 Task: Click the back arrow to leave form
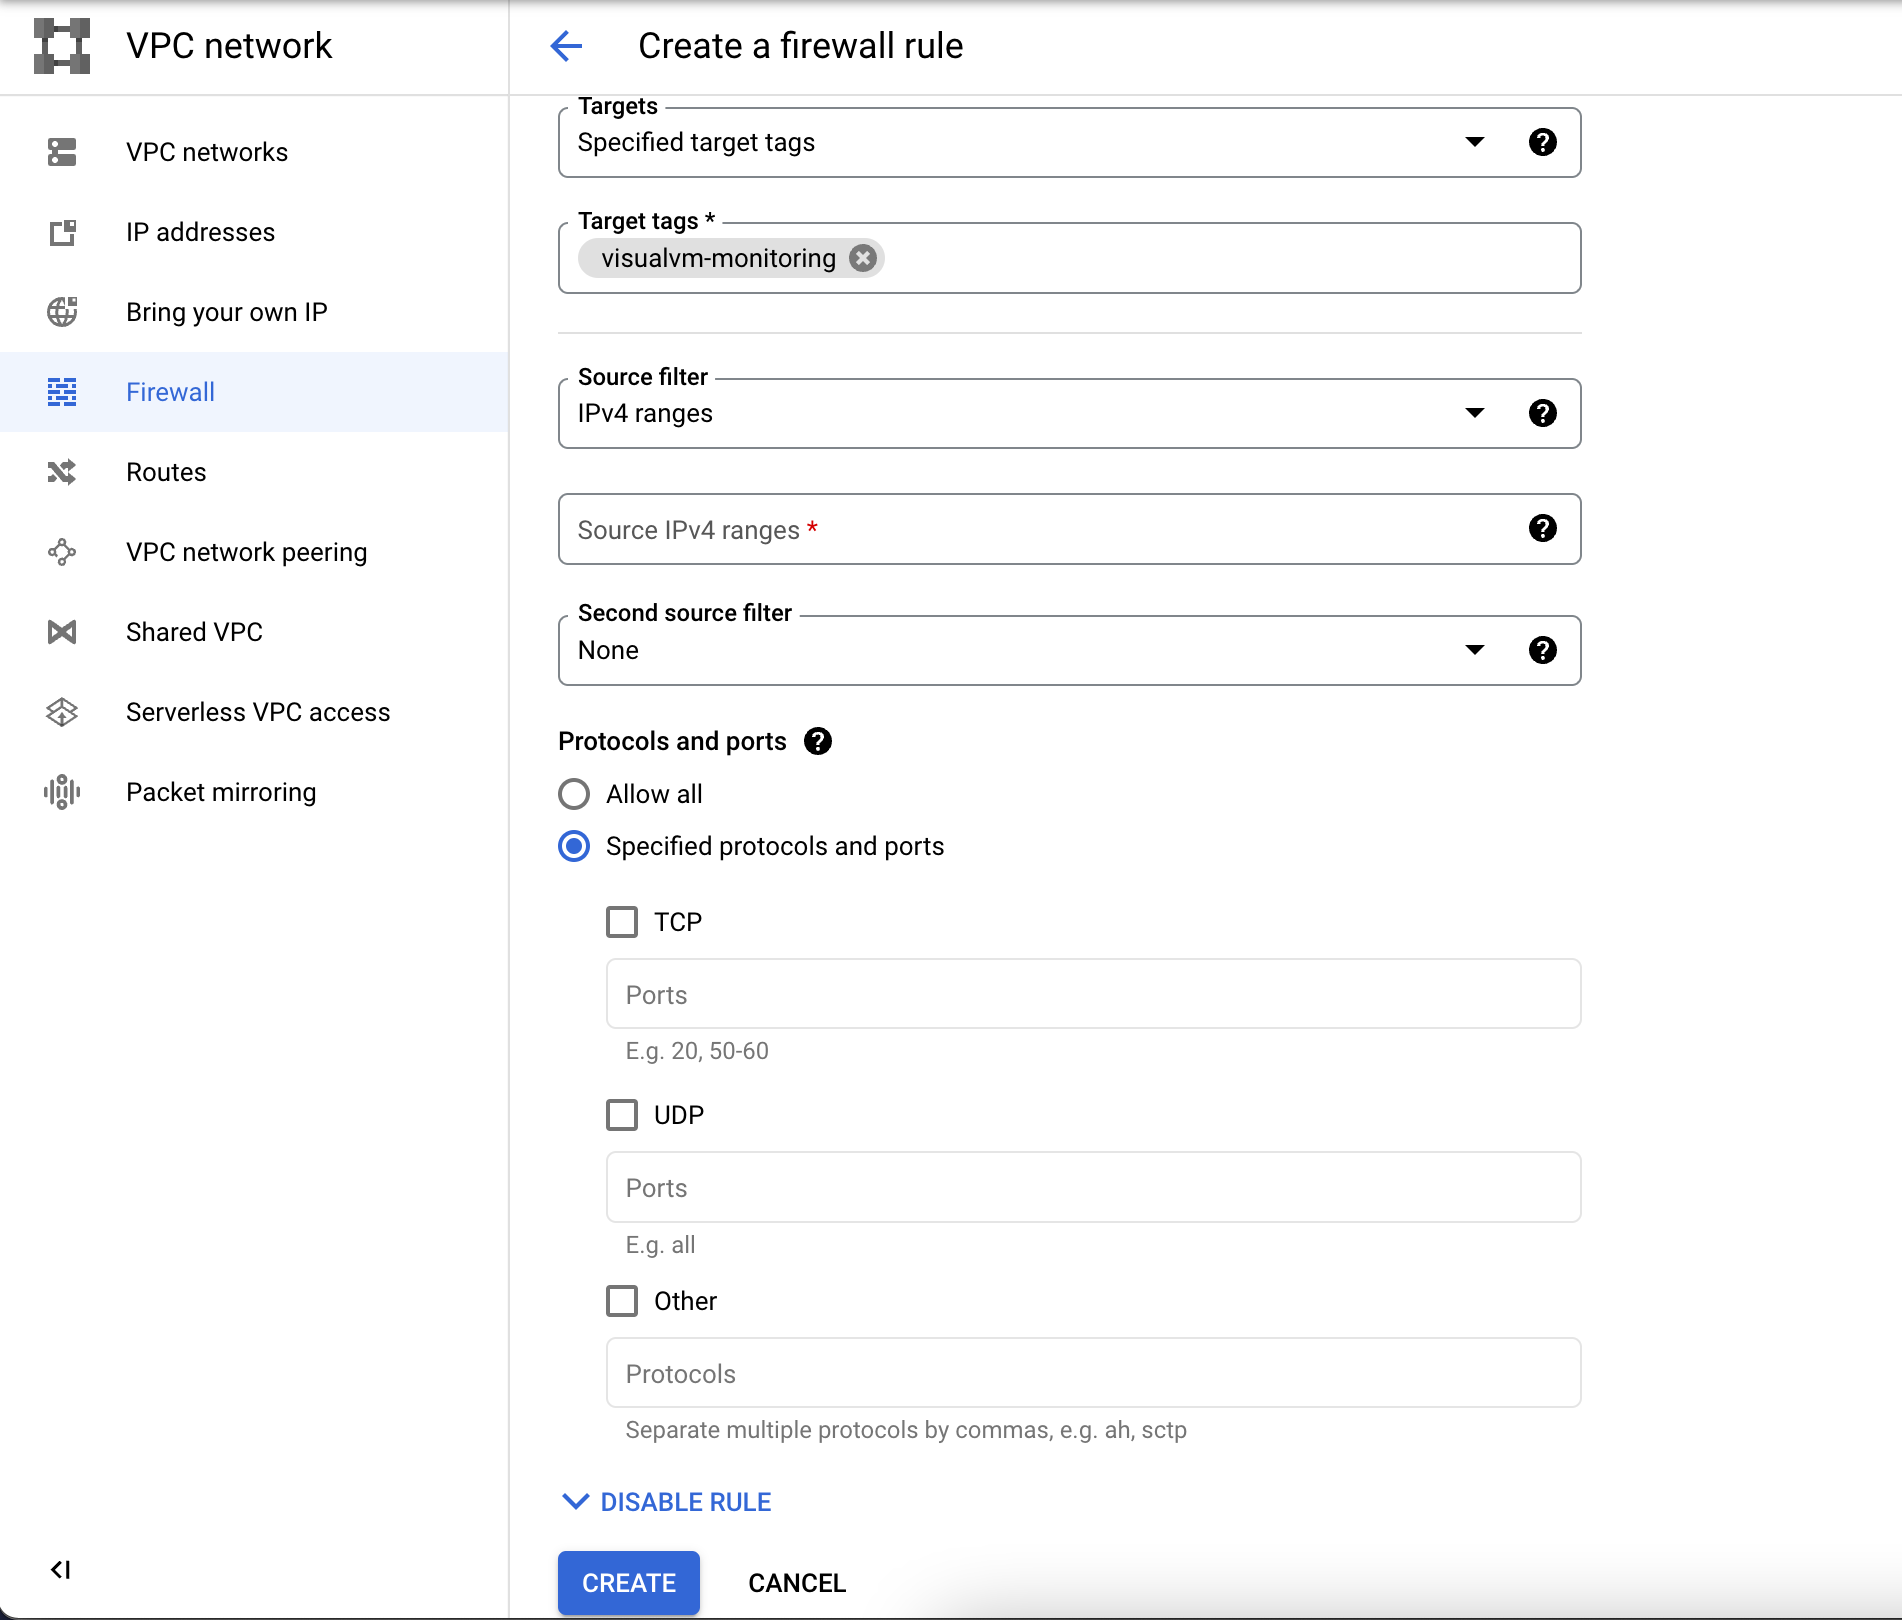pyautogui.click(x=566, y=46)
